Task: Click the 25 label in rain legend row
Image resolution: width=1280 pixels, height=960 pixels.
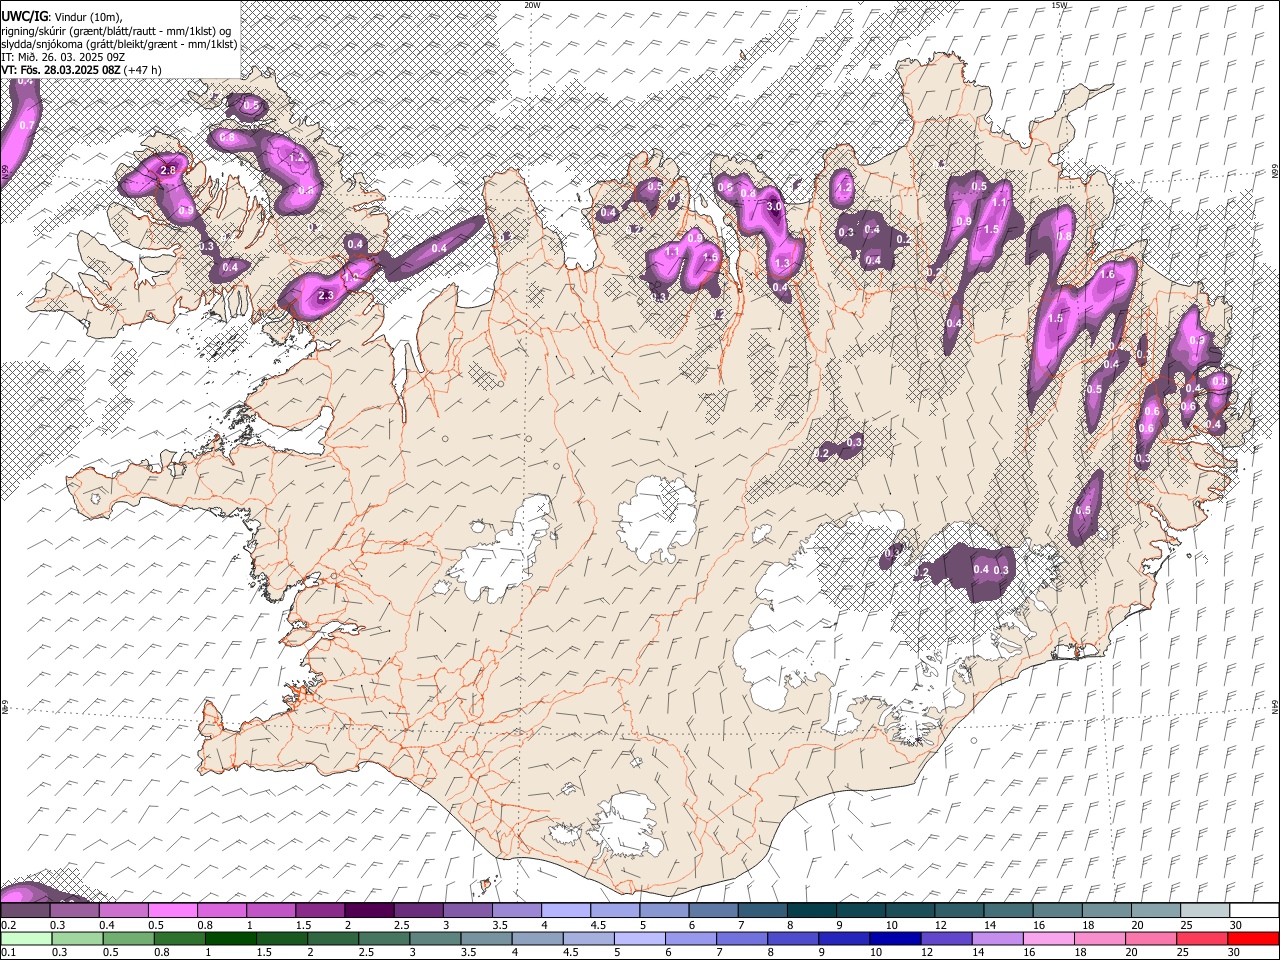Action: 1185,953
